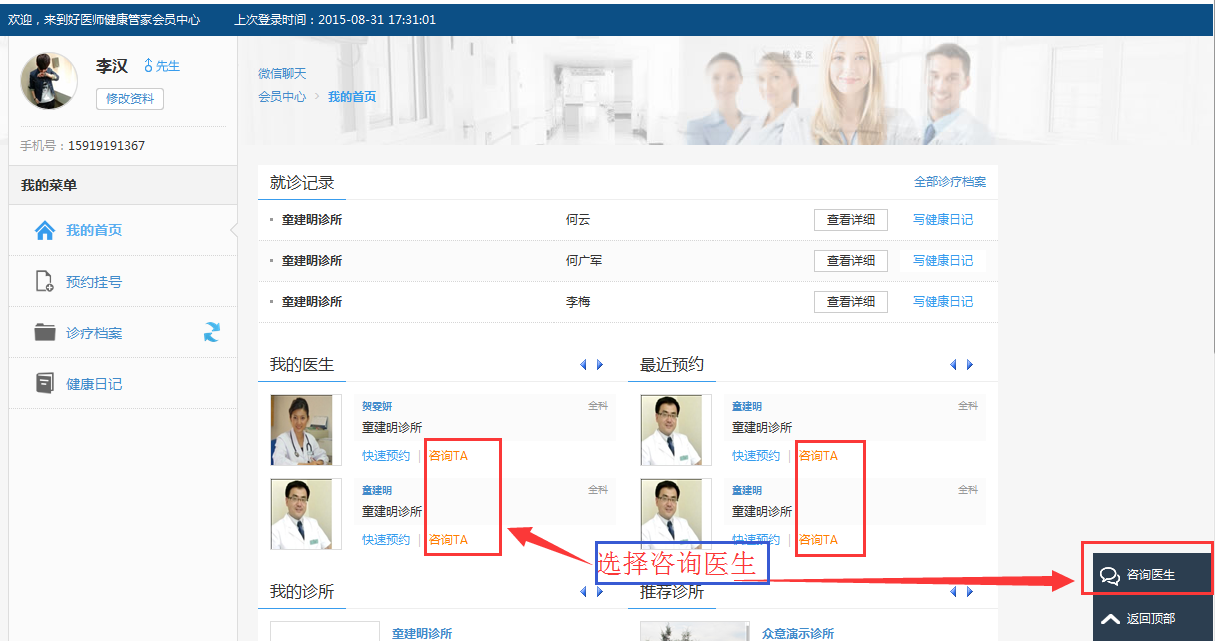Click 会员中心 in the breadcrumb

click(279, 96)
